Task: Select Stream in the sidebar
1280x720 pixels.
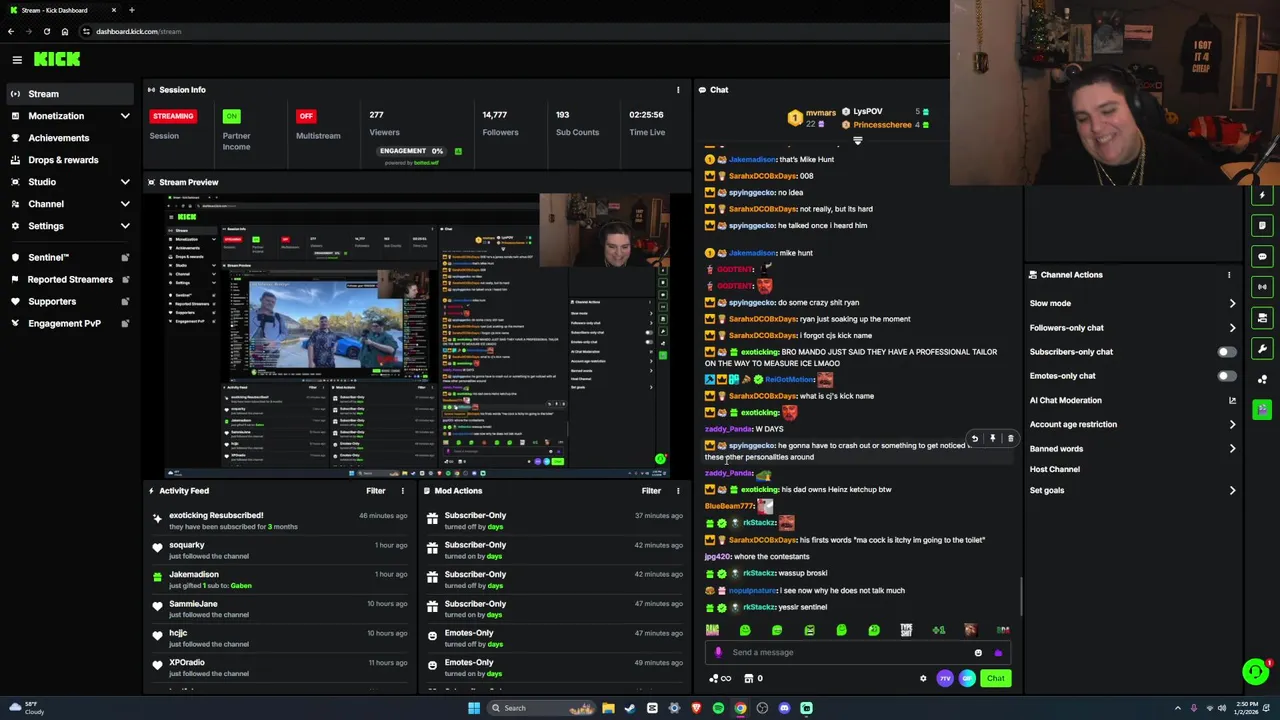Action: (68, 94)
